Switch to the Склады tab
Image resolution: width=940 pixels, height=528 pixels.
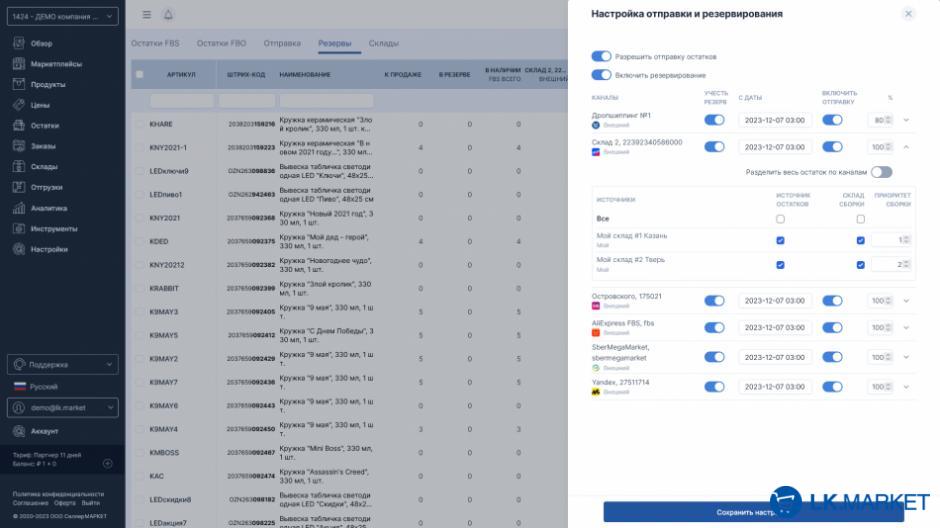[384, 43]
